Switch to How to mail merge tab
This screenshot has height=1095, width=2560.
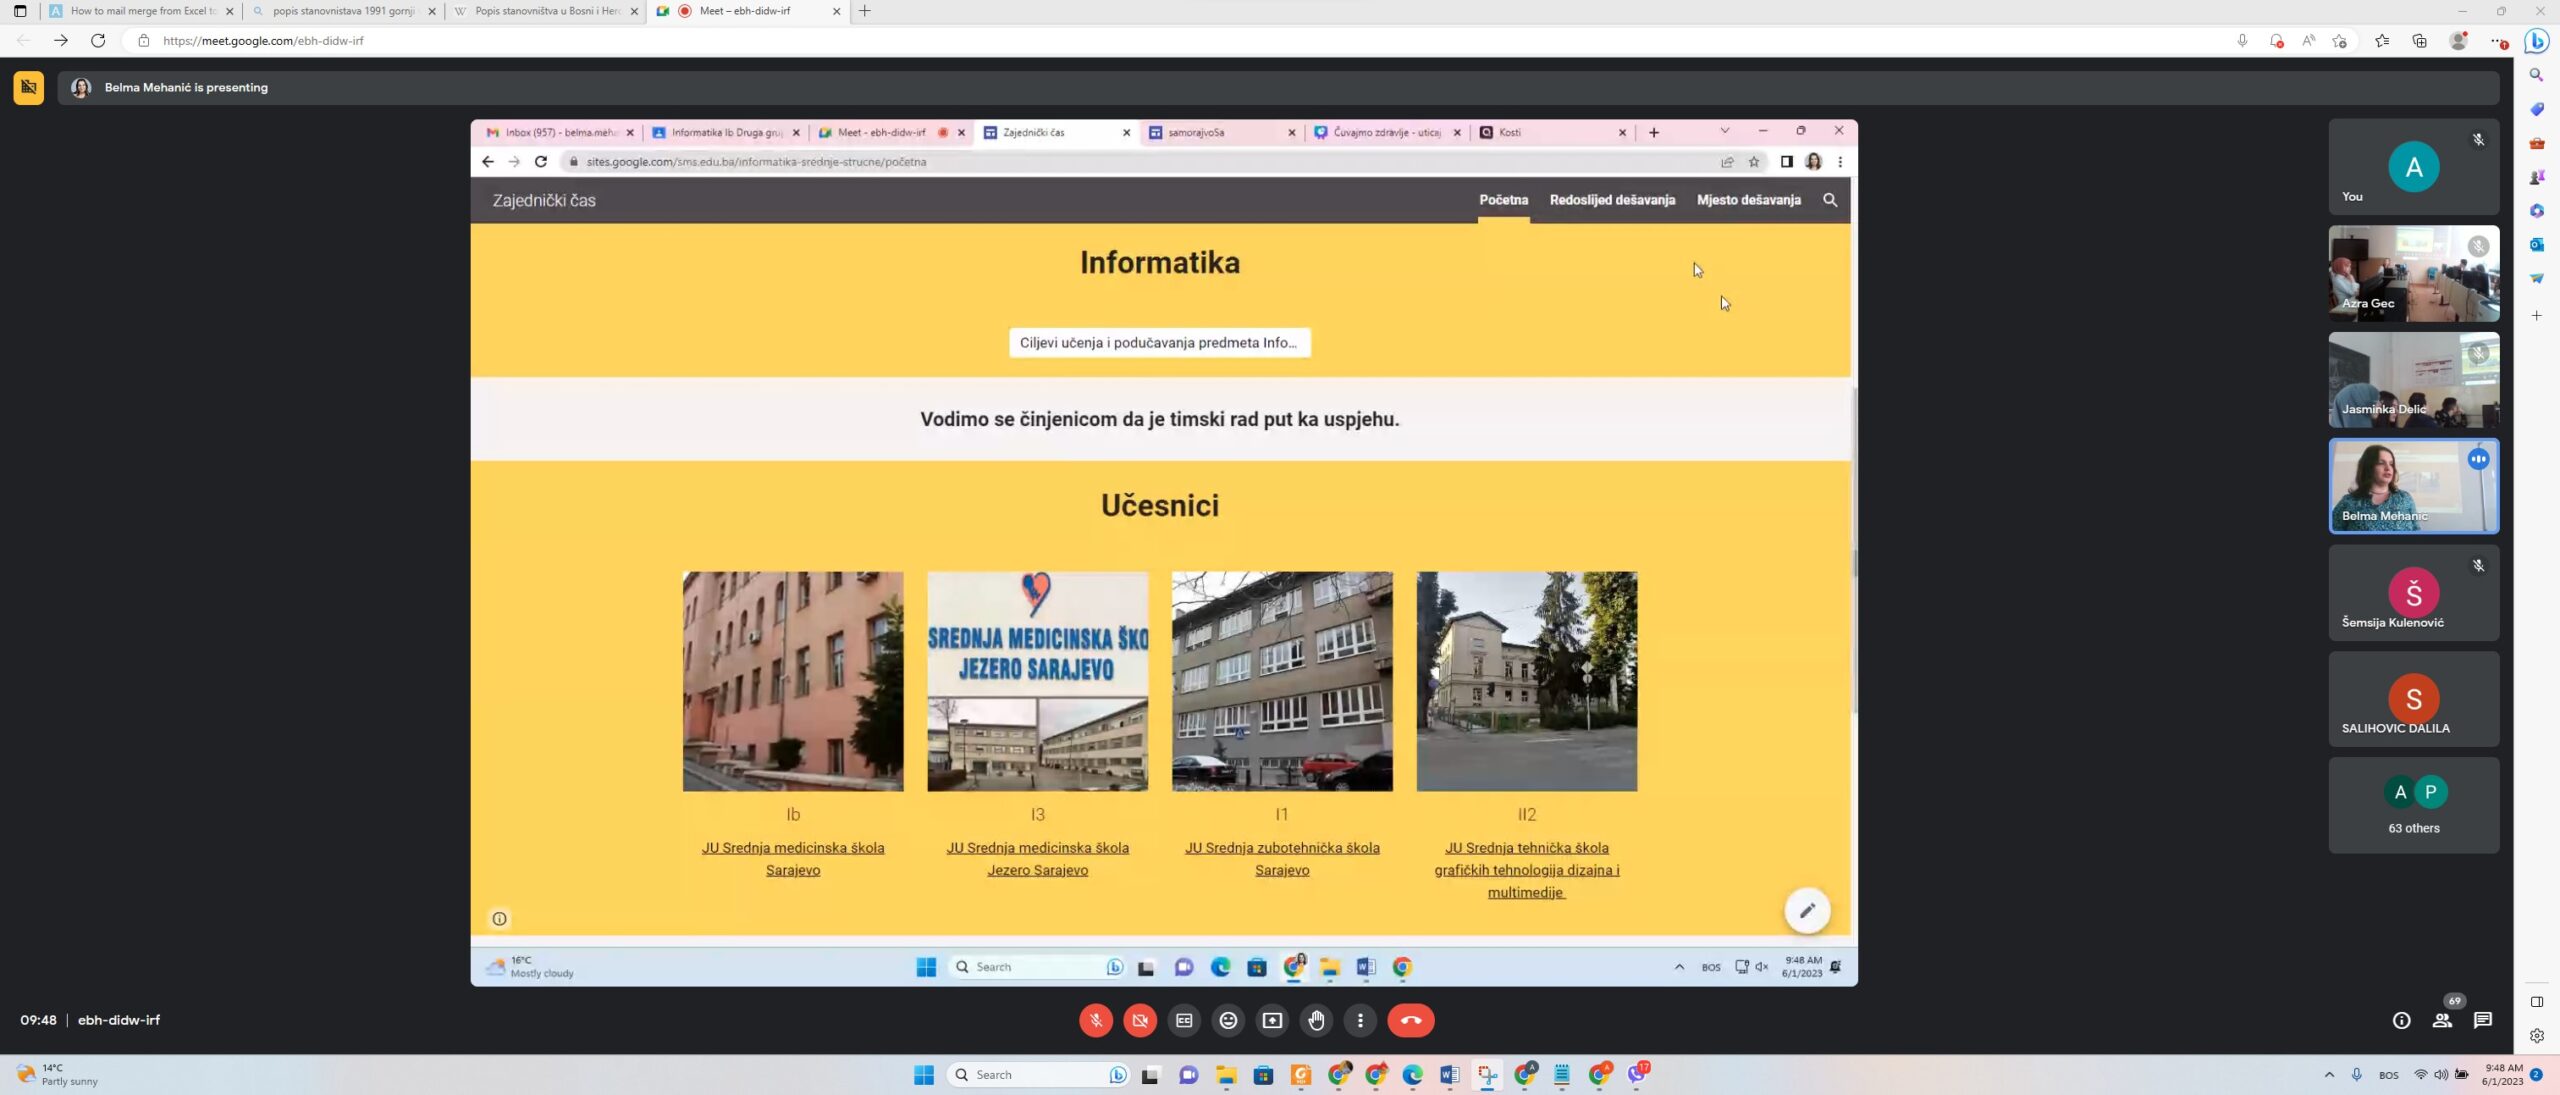click(140, 11)
